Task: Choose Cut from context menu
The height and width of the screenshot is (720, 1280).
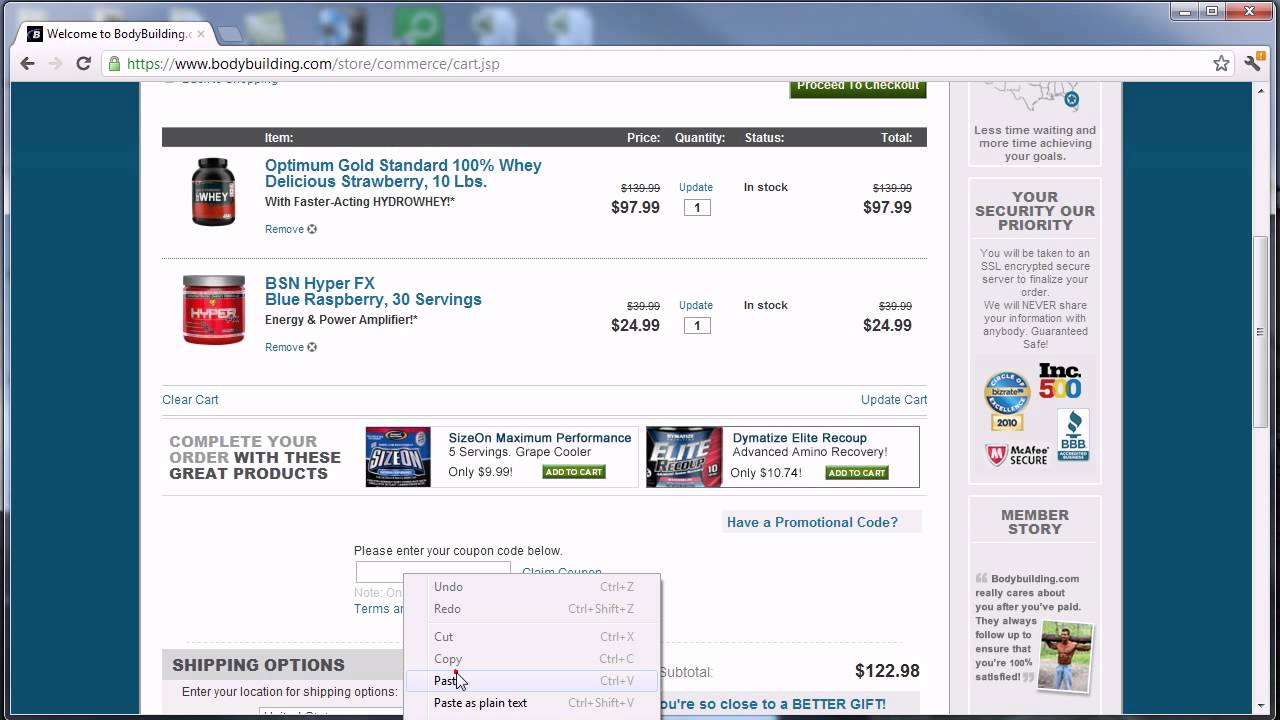Action: (533, 637)
